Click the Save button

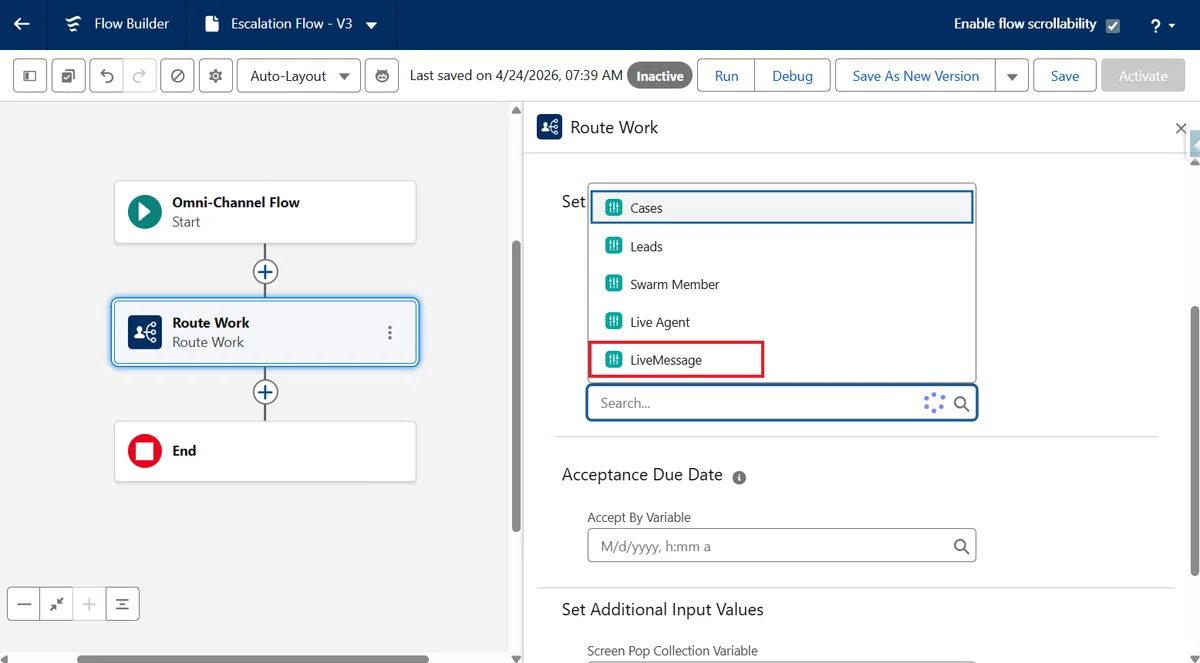tap(1065, 76)
